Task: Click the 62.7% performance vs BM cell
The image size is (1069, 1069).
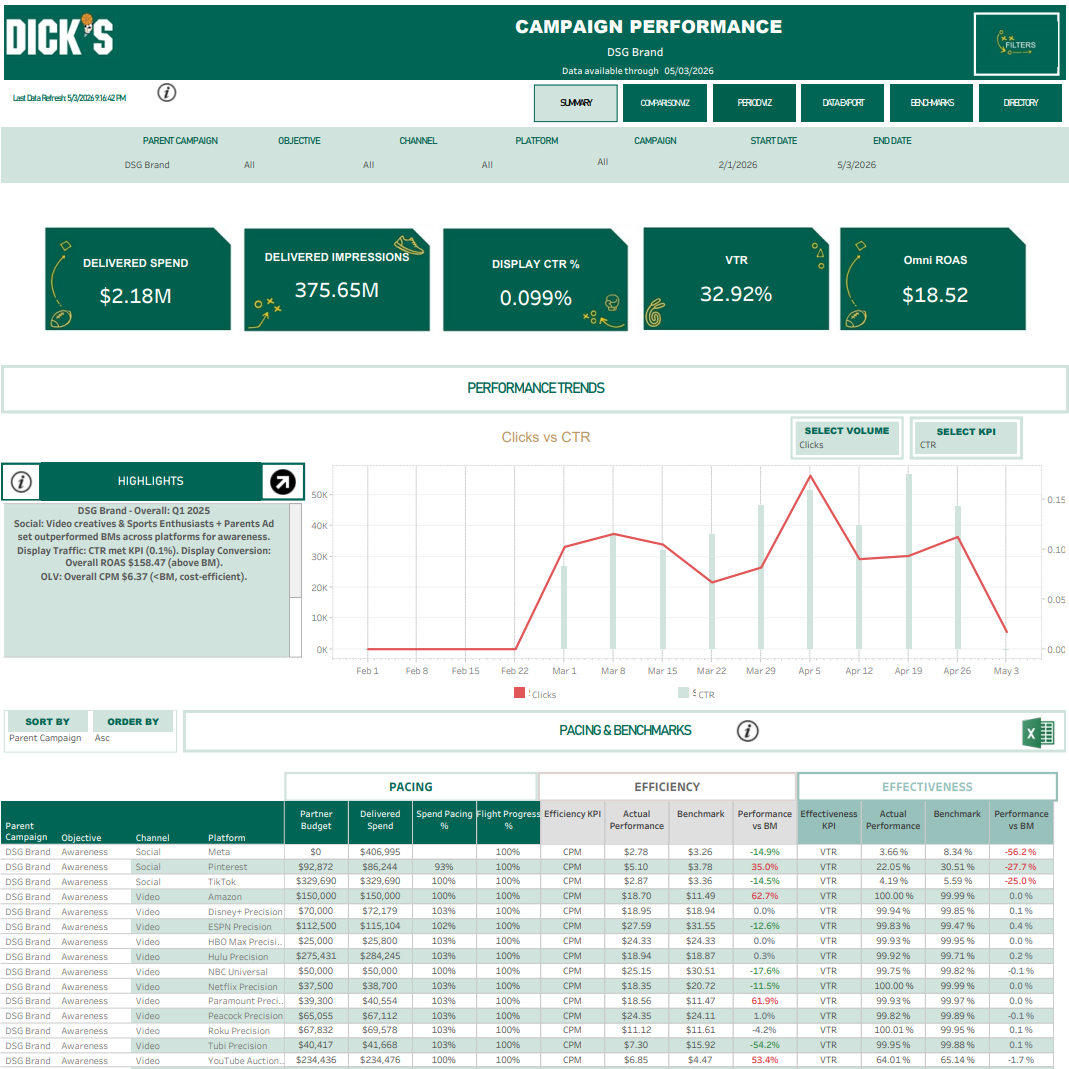Action: coord(765,897)
